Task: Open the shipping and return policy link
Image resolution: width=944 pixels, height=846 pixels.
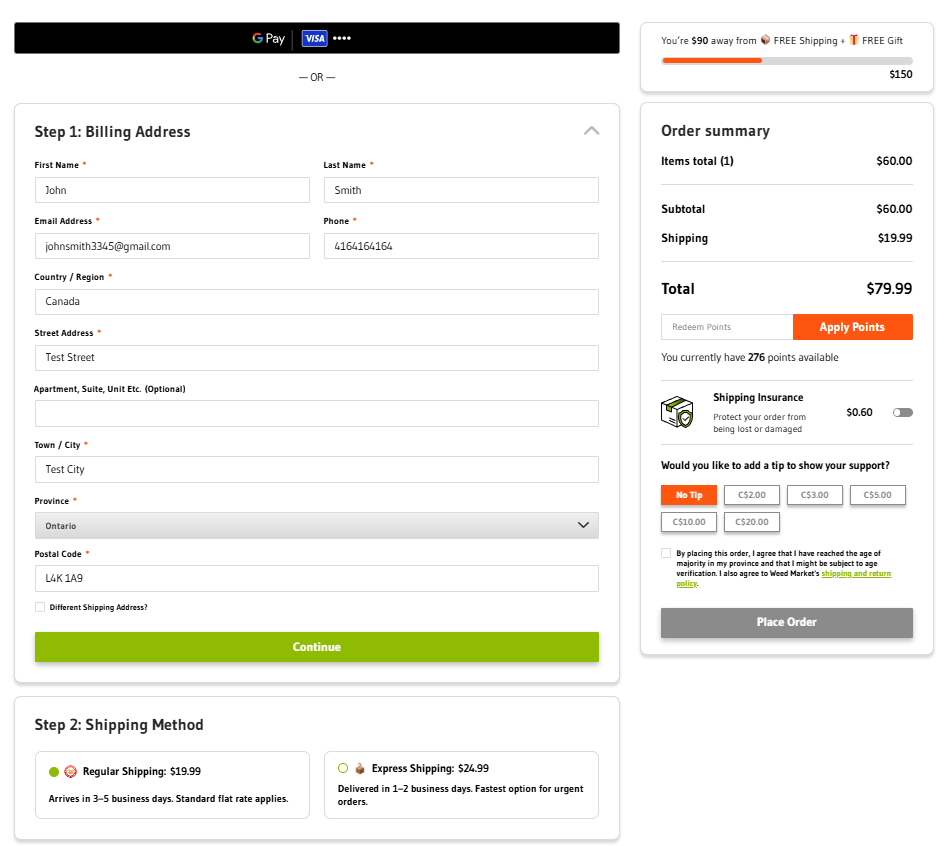Action: click(x=856, y=574)
